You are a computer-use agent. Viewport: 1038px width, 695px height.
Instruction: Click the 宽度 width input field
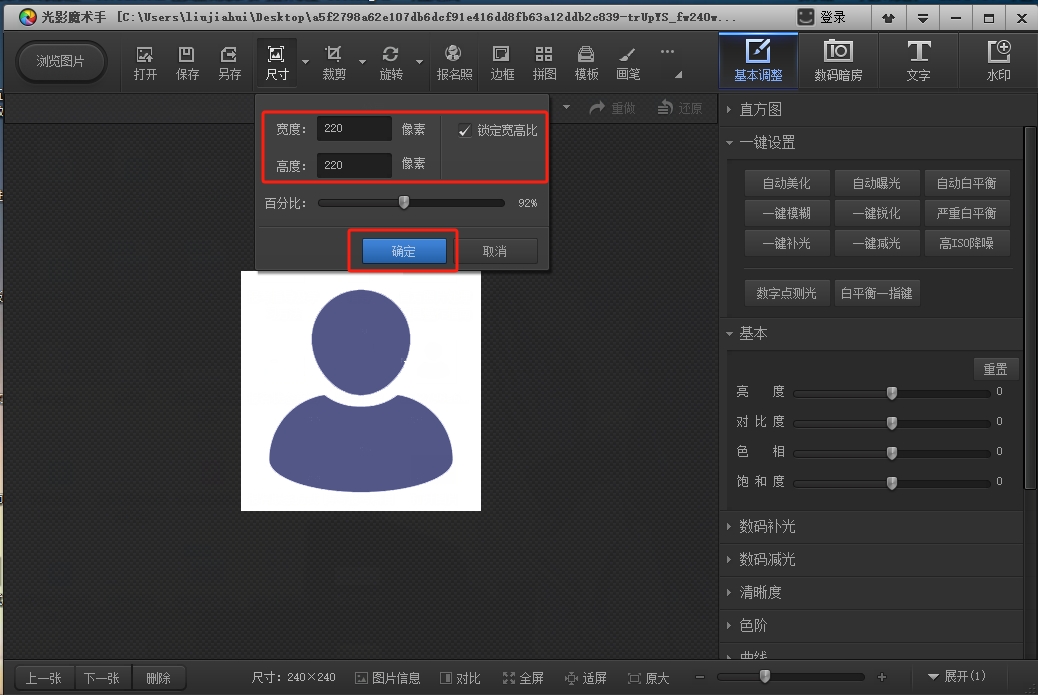click(354, 129)
